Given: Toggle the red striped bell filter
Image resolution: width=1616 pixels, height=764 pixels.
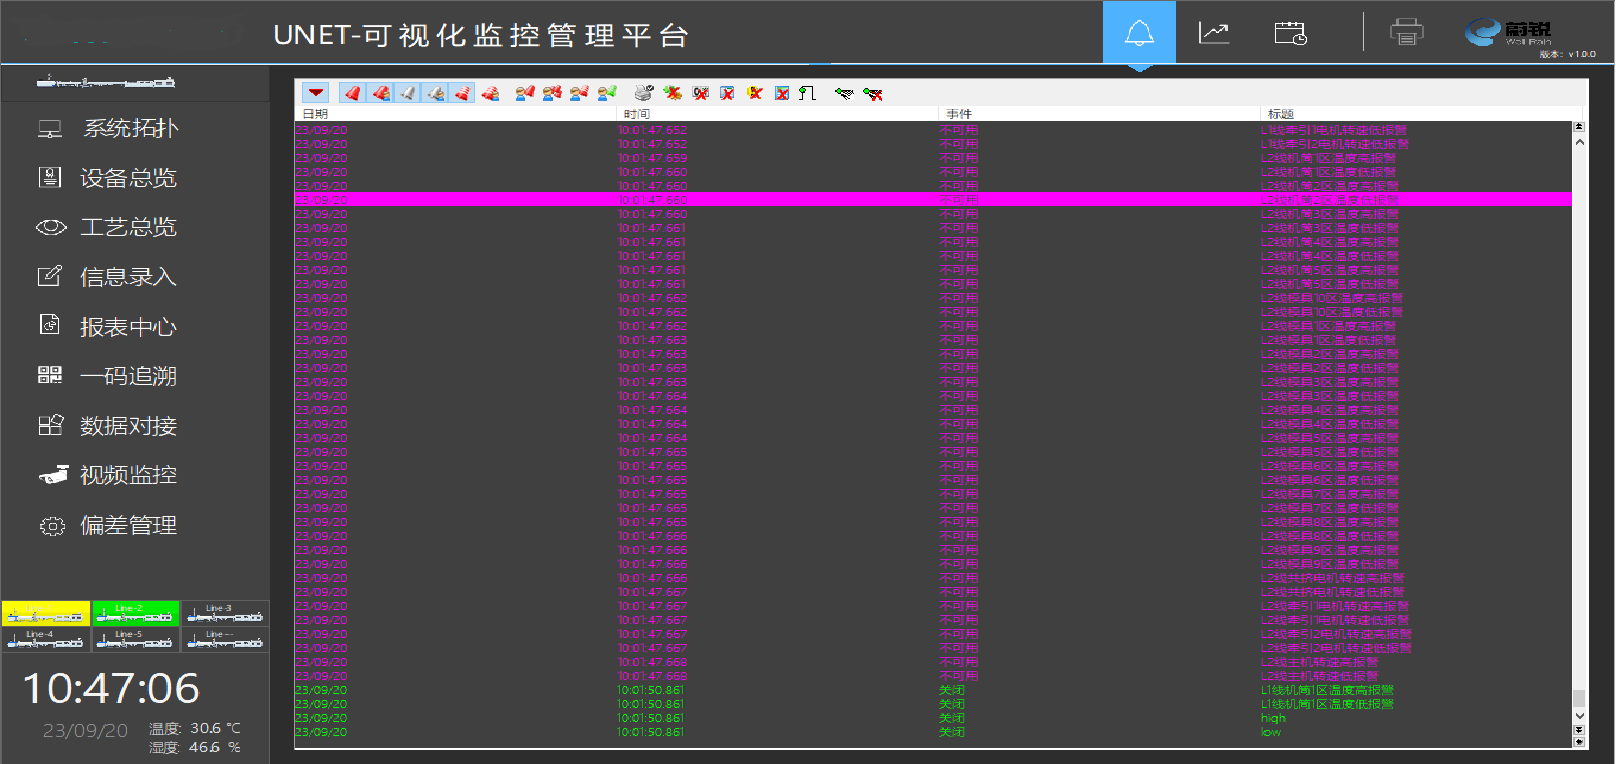Looking at the screenshot, I should tap(462, 93).
